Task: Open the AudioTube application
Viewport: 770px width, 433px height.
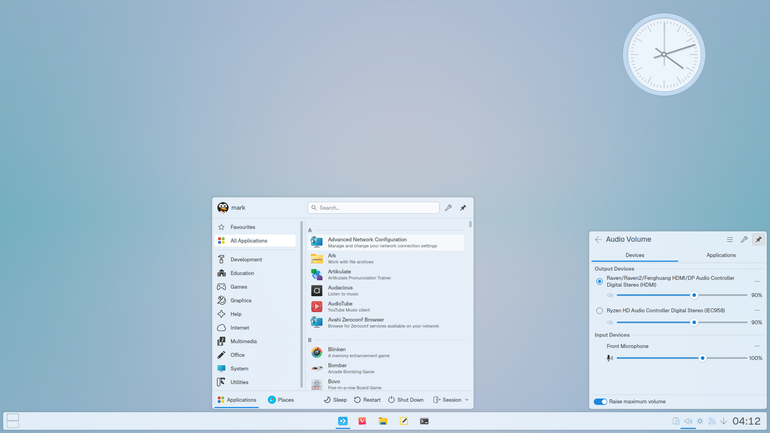Action: point(386,306)
